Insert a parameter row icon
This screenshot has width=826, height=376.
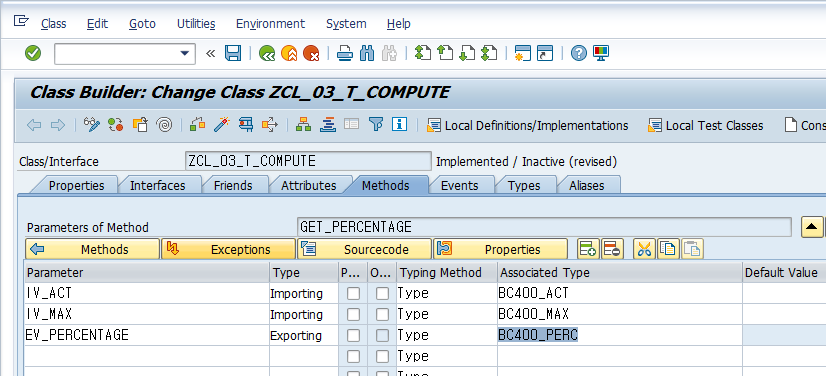tap(587, 249)
